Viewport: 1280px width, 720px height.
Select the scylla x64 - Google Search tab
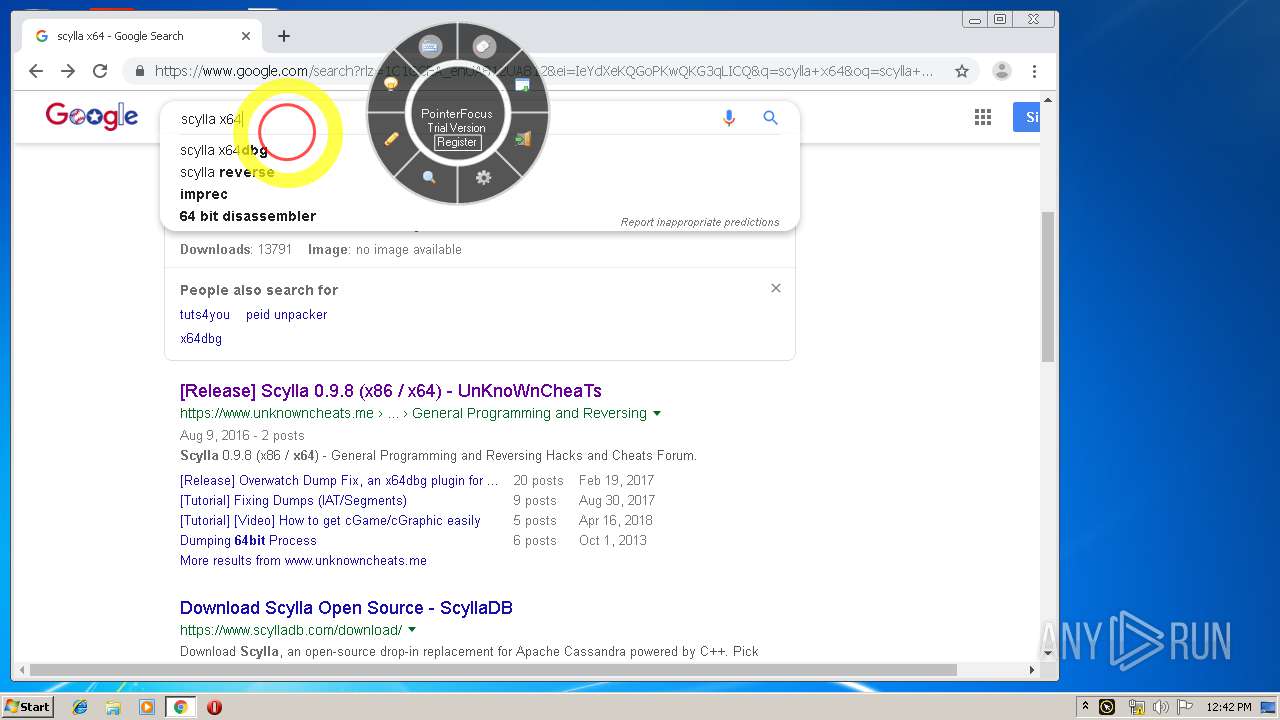tap(141, 36)
